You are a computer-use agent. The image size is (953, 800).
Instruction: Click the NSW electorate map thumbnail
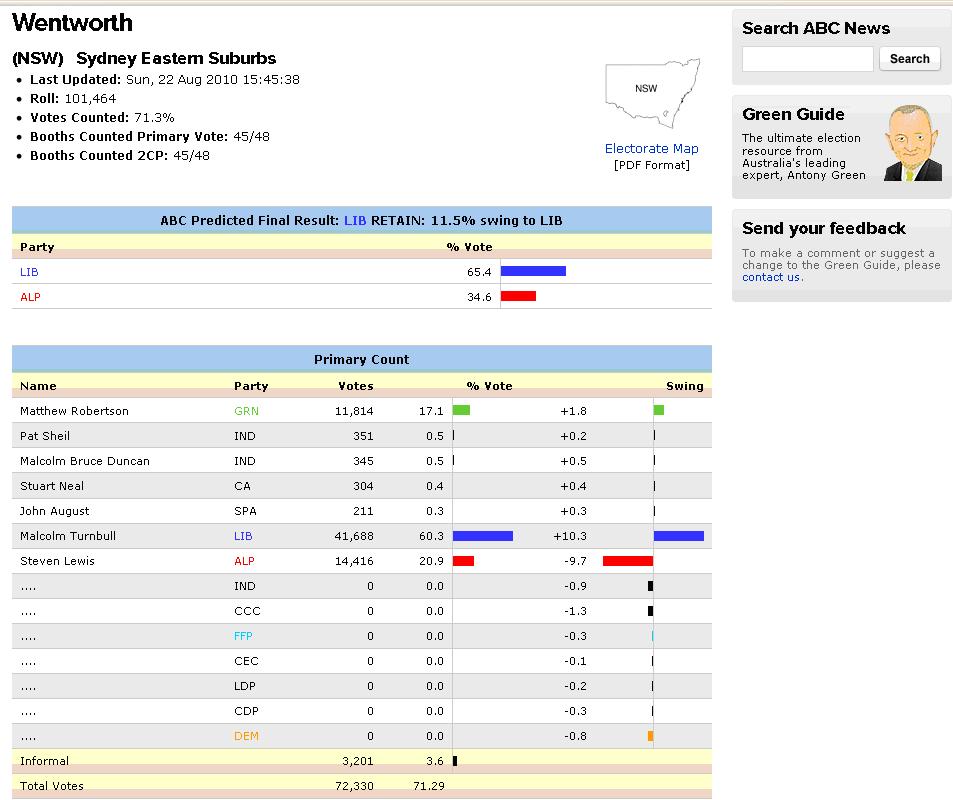[651, 96]
